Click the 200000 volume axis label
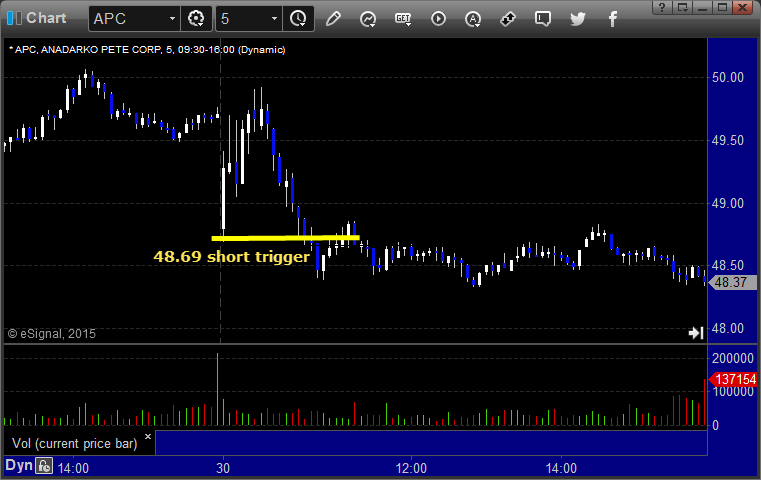This screenshot has height=480, width=761. point(733,358)
